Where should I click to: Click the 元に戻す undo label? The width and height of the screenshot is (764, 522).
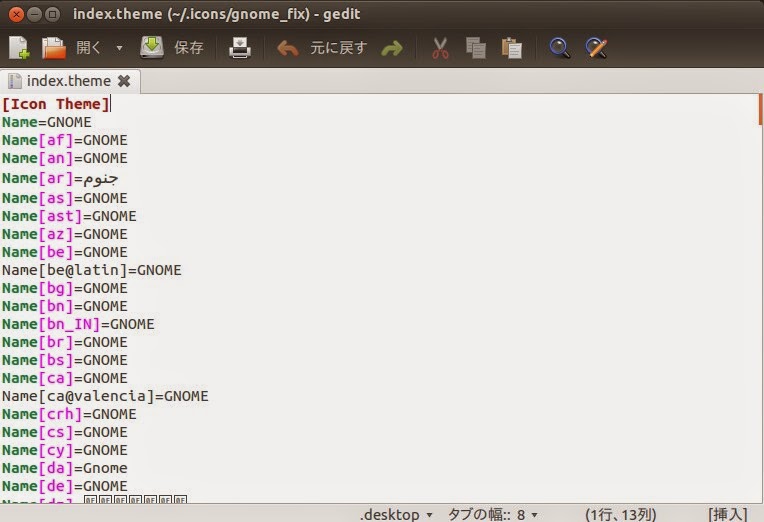point(338,48)
